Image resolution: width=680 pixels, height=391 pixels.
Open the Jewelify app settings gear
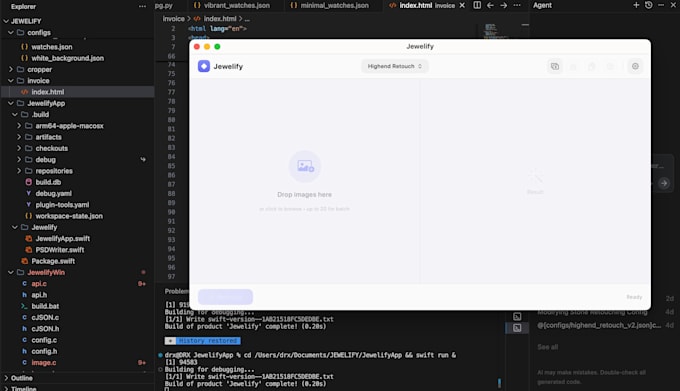coord(635,66)
